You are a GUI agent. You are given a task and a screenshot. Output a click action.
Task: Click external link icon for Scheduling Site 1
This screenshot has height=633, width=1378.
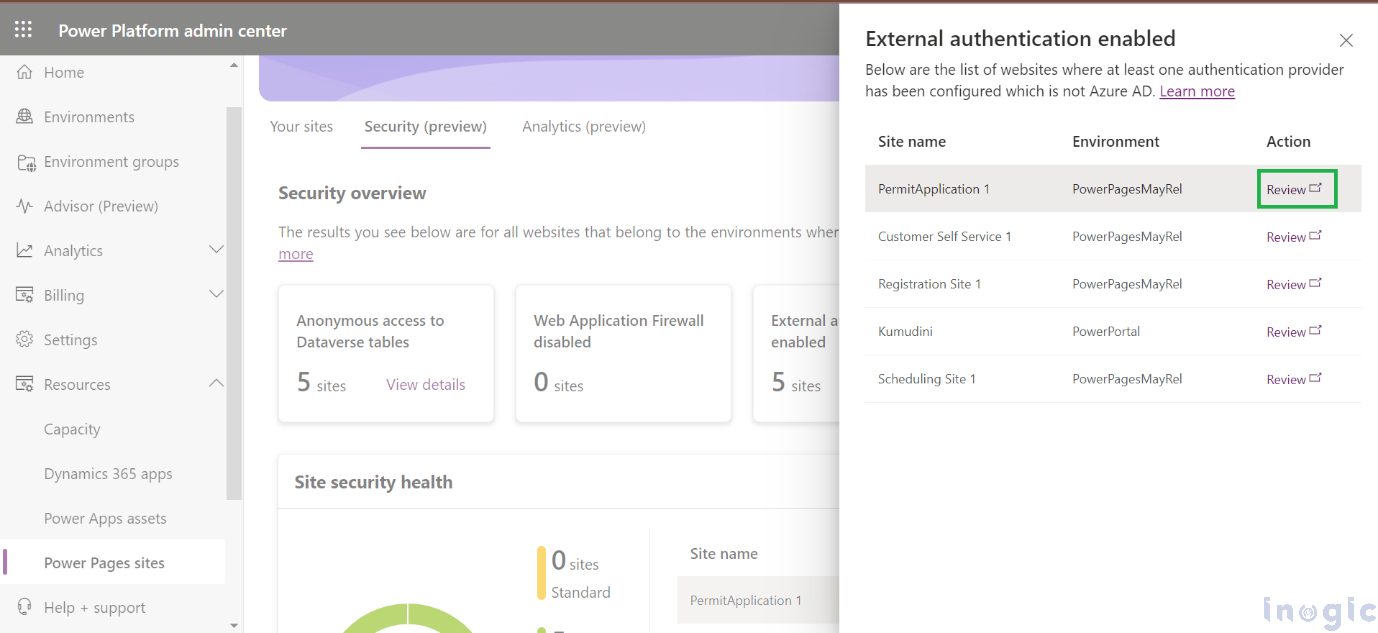pos(1316,378)
